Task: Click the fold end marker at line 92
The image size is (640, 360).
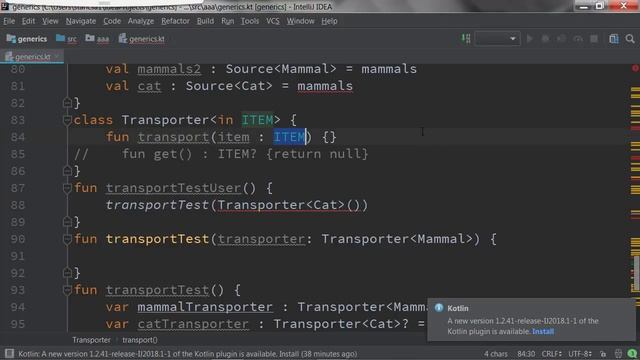Action: 67,273
